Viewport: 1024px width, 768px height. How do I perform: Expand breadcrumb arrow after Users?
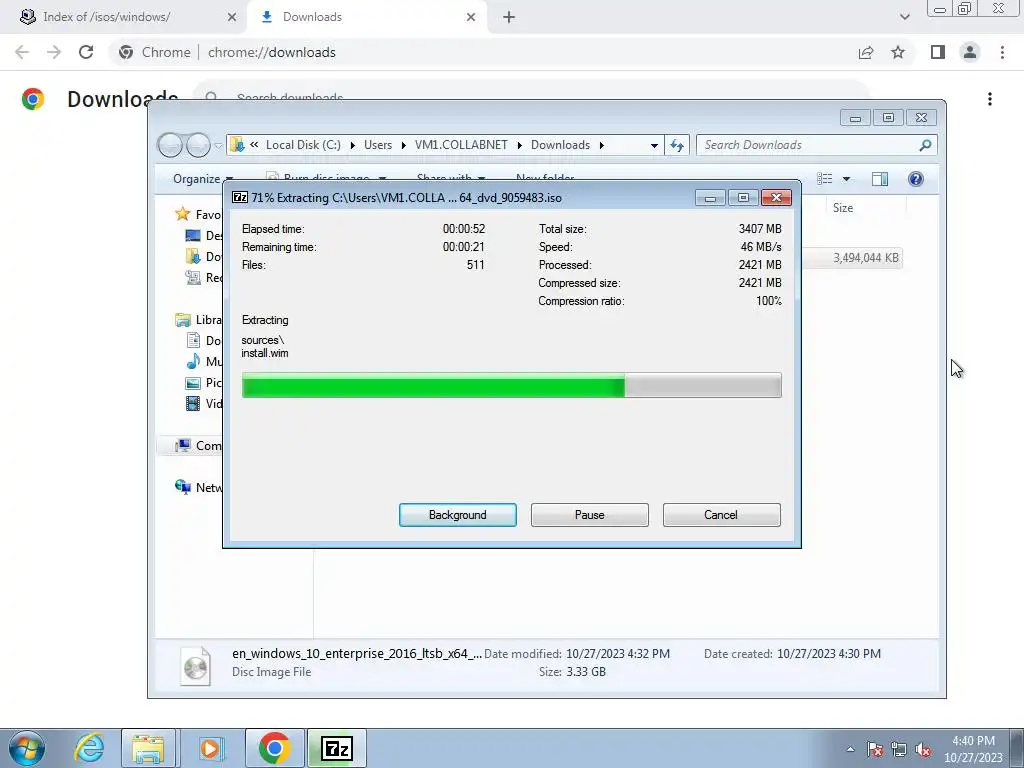tap(403, 145)
